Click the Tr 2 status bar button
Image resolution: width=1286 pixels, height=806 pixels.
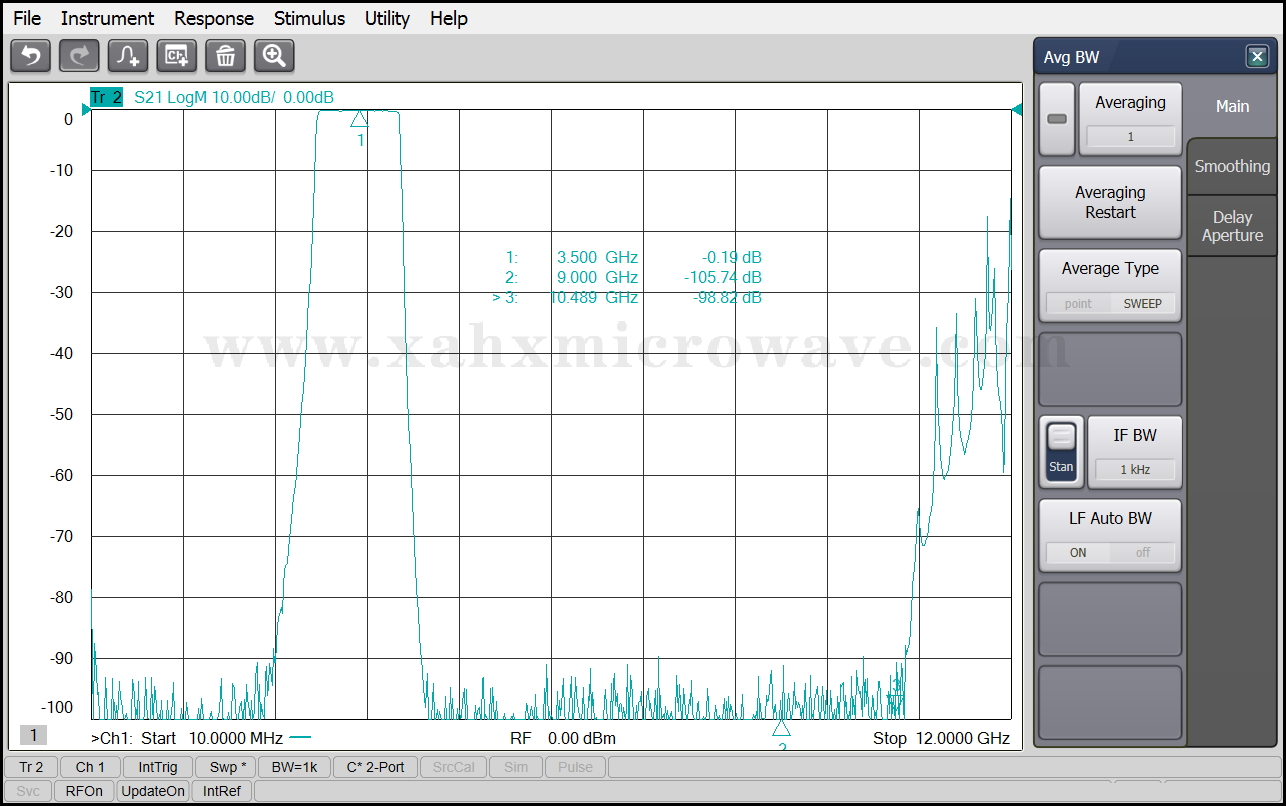(31, 767)
